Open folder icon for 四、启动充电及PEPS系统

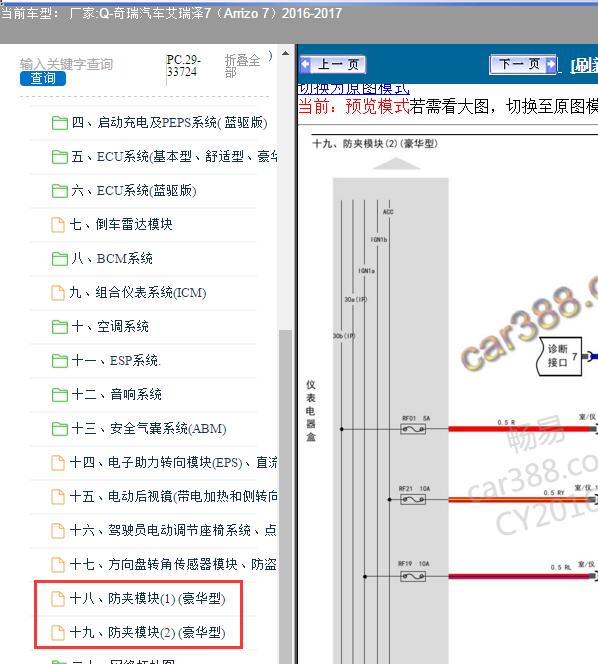coord(60,123)
